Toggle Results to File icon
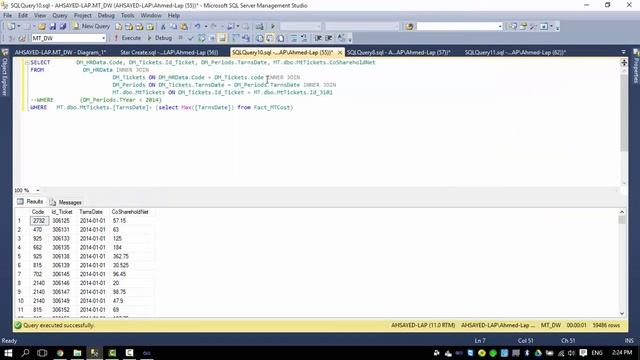 click(x=281, y=38)
